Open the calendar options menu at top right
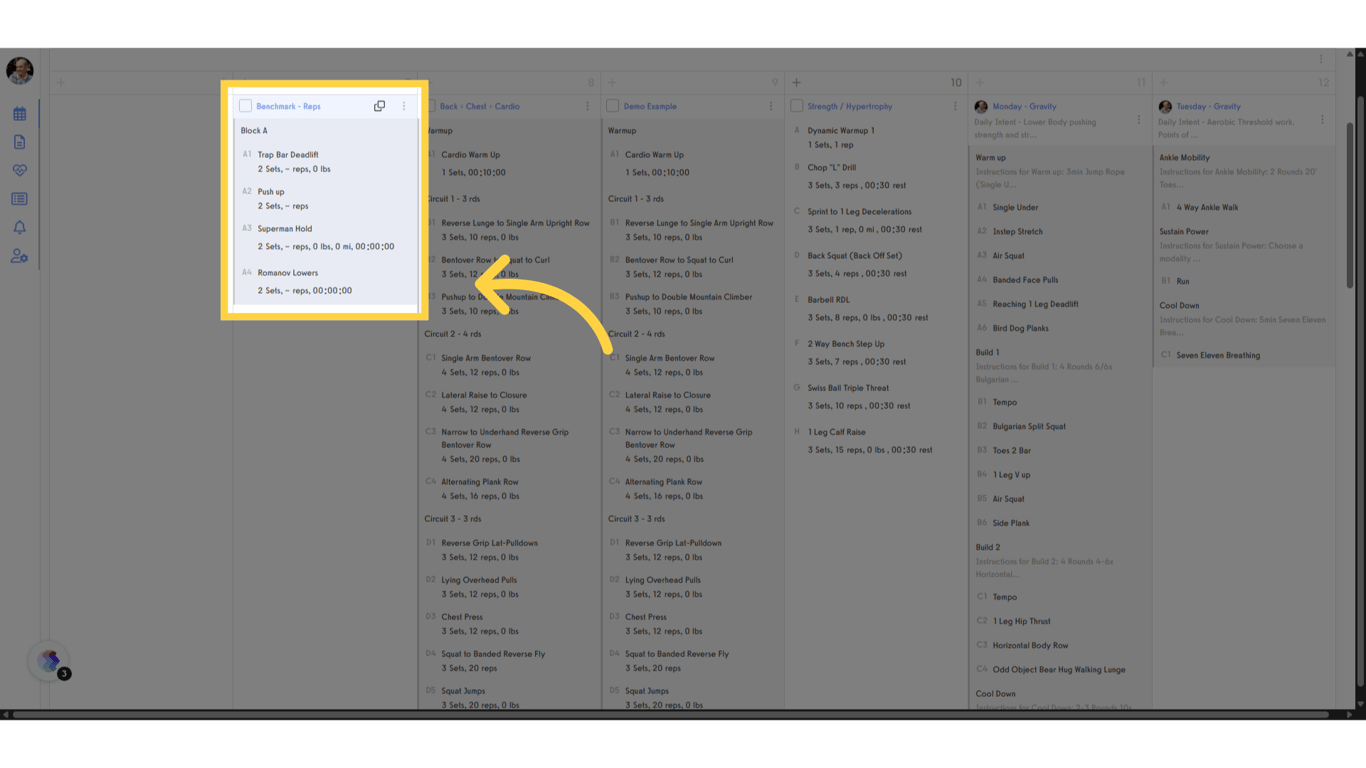This screenshot has height=768, width=1366. click(x=1320, y=59)
